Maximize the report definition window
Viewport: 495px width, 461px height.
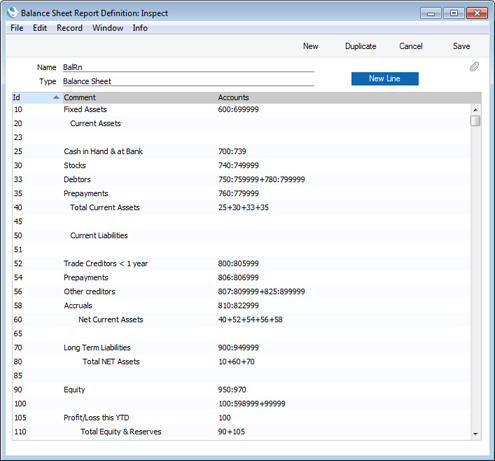coord(454,13)
